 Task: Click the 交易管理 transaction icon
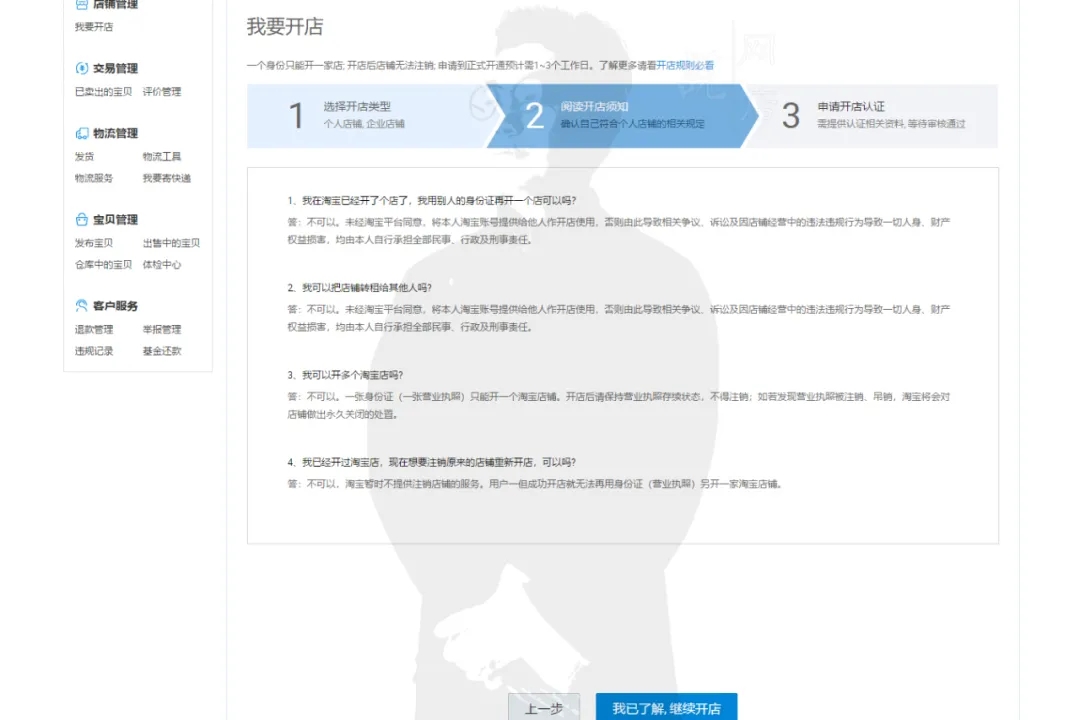point(83,67)
